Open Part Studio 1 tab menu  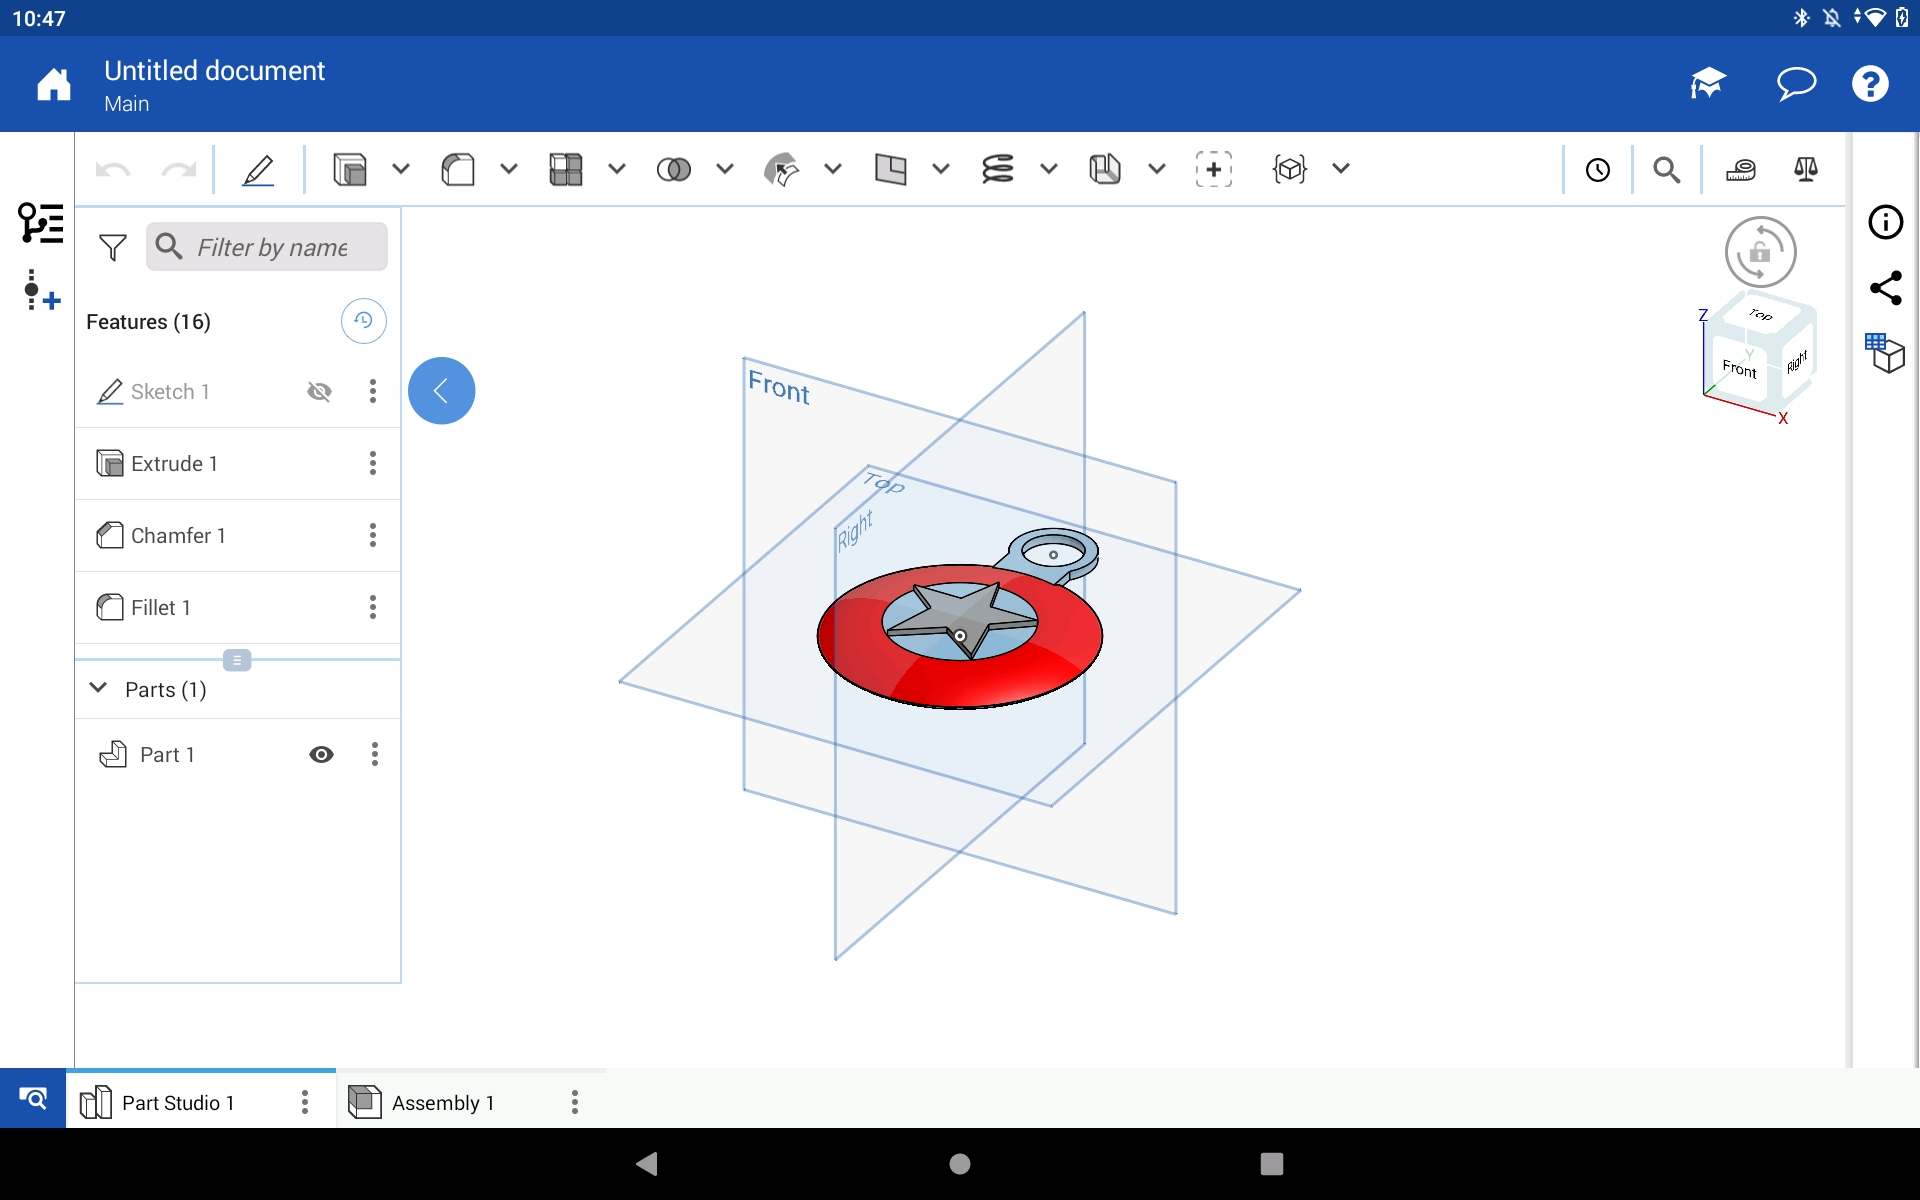click(x=305, y=1102)
